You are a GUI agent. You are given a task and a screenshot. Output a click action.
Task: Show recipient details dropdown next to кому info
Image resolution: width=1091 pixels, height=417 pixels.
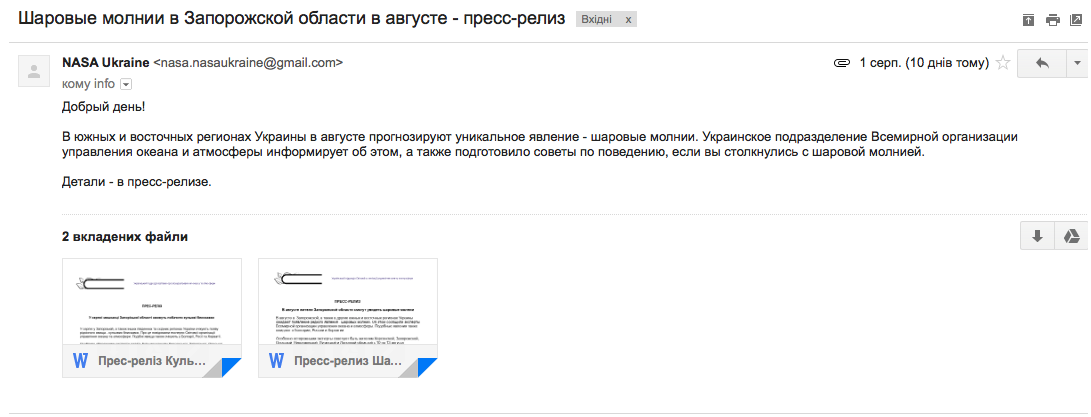coord(126,85)
